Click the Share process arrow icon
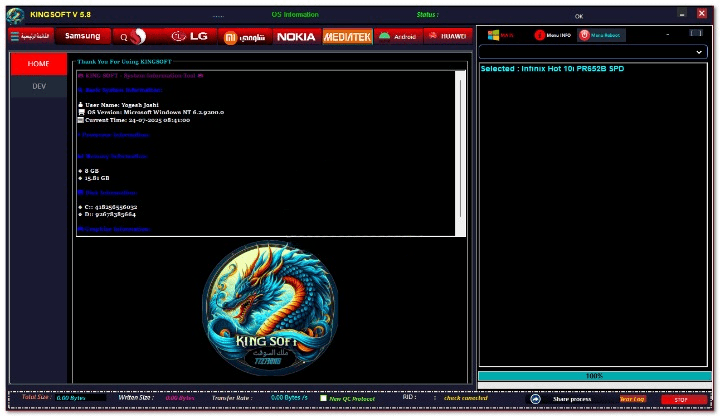The image size is (720, 416). pos(535,399)
